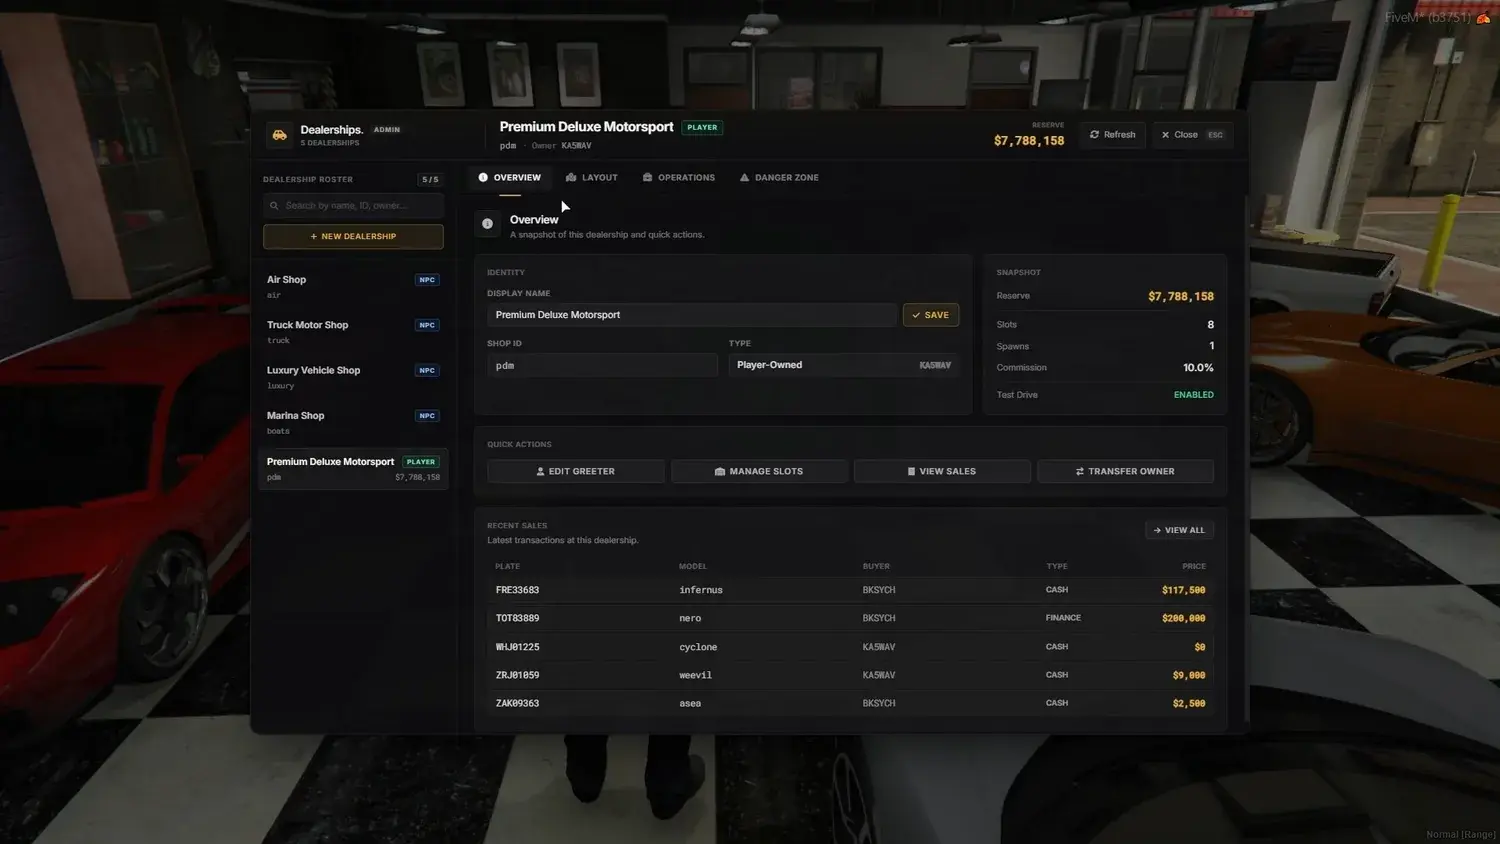The height and width of the screenshot is (844, 1500).
Task: Click the Transfer Owner button
Action: click(1125, 471)
